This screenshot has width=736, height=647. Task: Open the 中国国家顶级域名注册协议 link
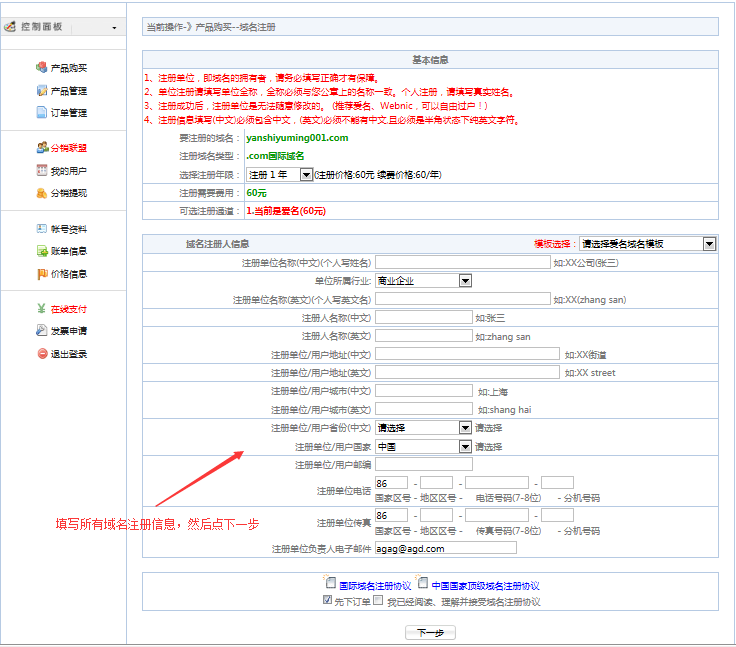coord(484,585)
